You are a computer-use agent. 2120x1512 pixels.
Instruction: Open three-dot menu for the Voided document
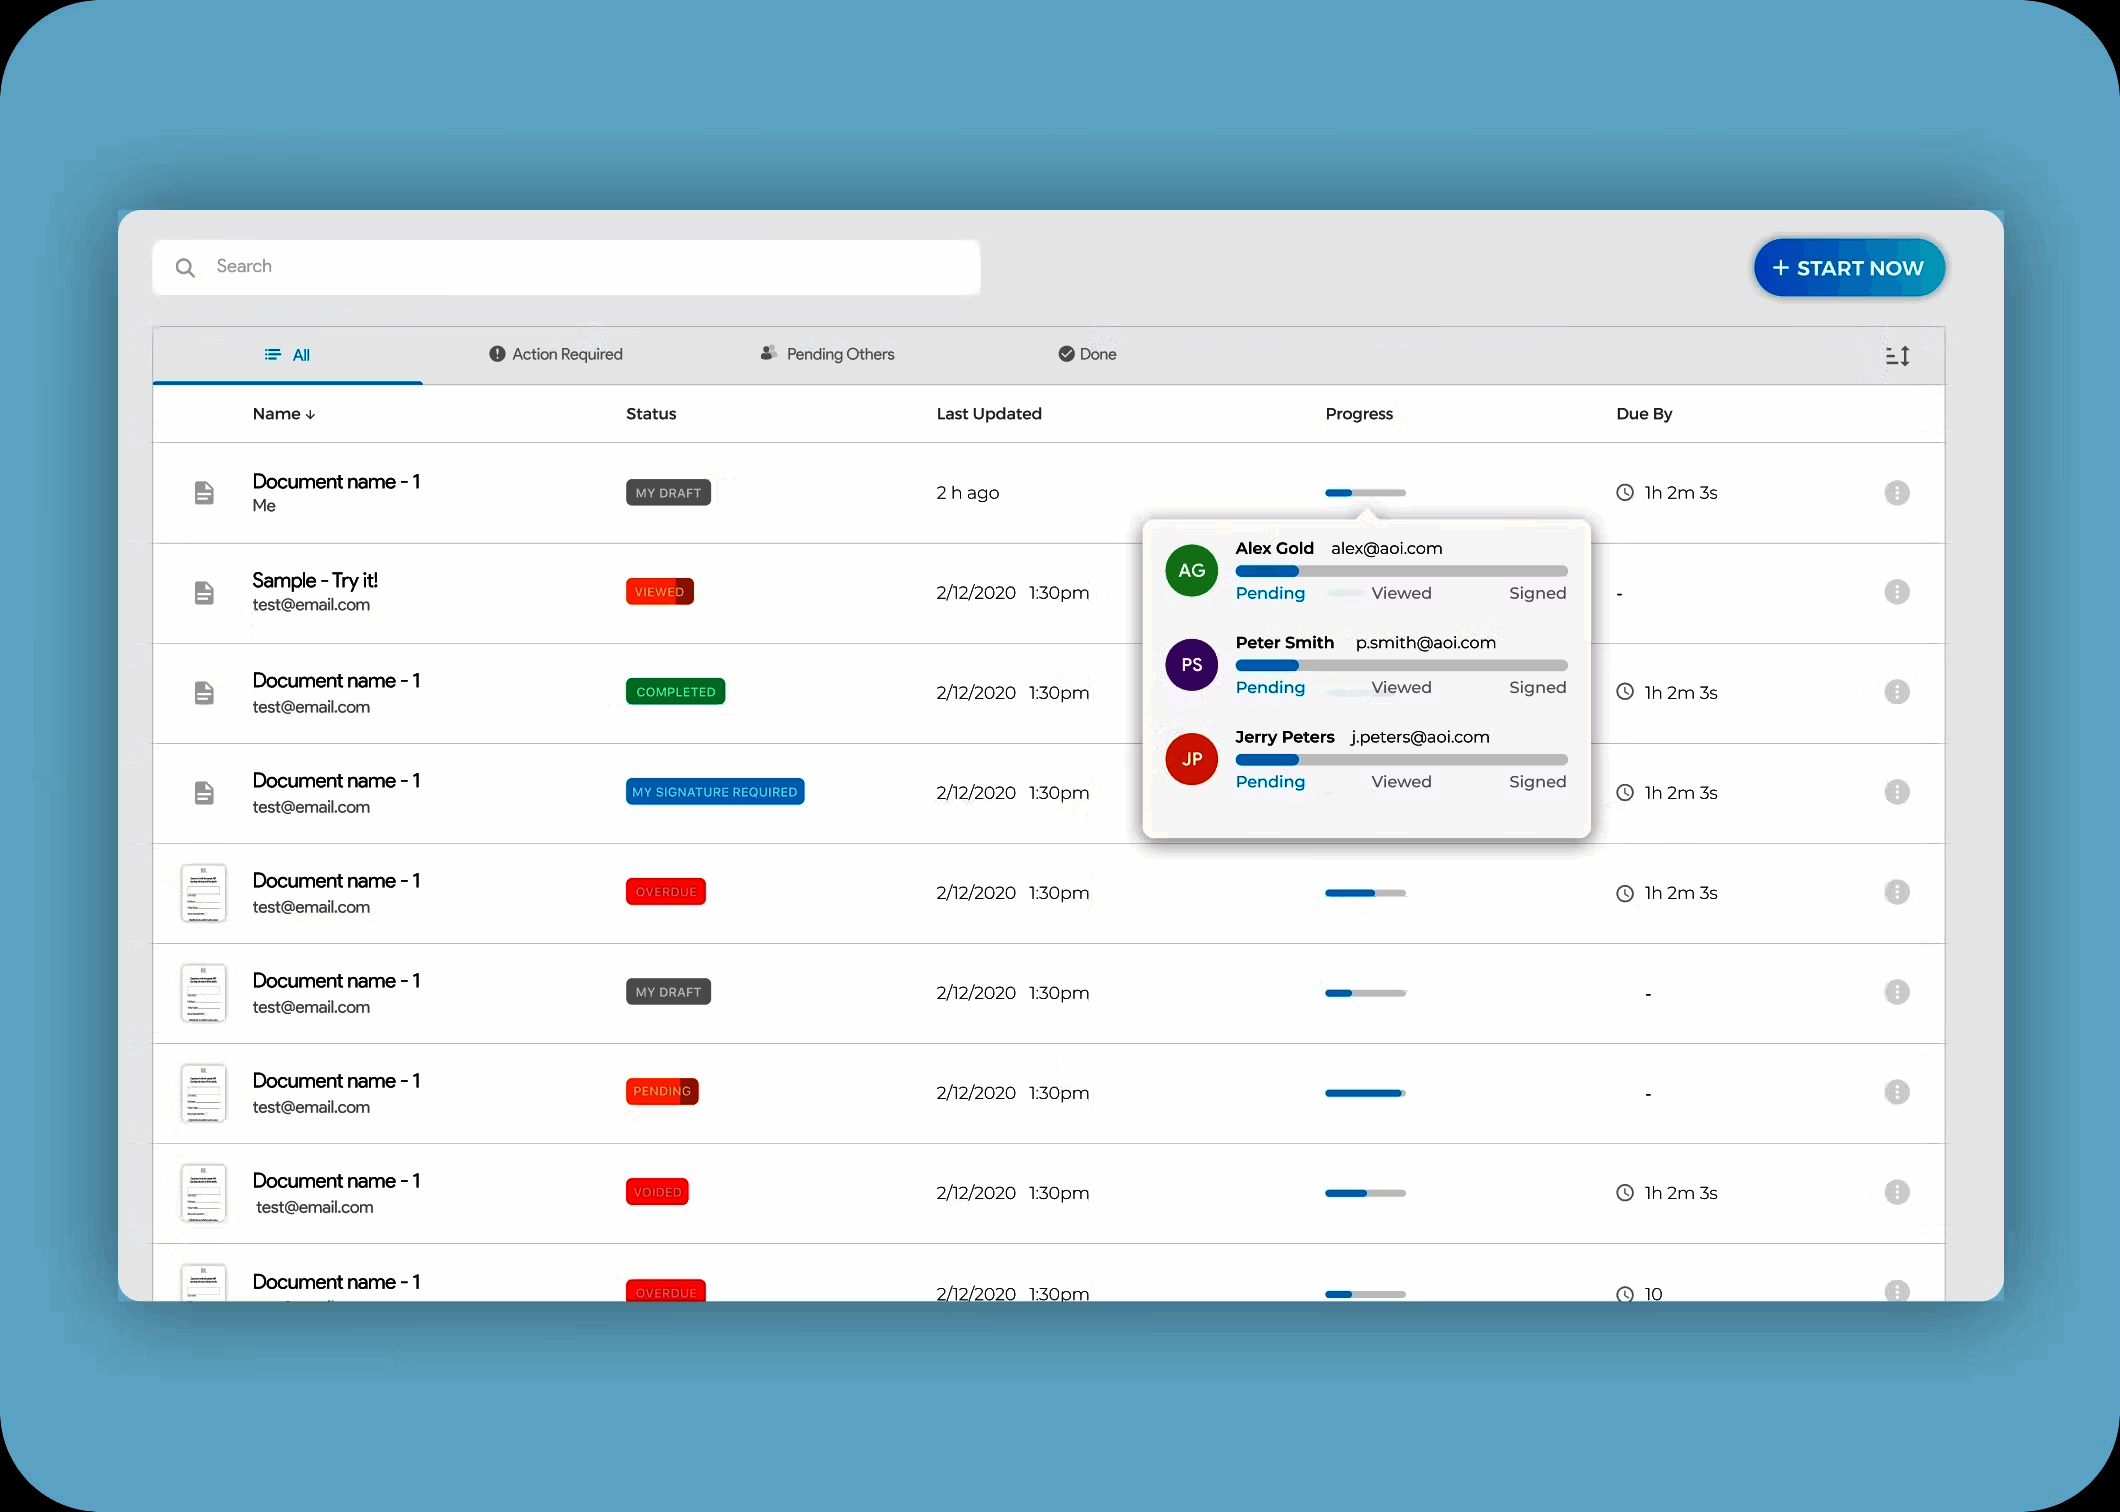pos(1896,1192)
